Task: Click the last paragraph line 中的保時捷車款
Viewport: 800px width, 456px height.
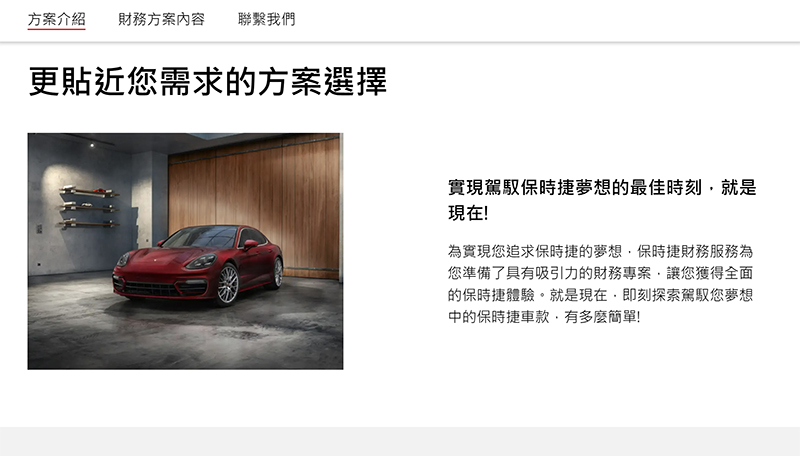Action: pyautogui.click(x=544, y=317)
